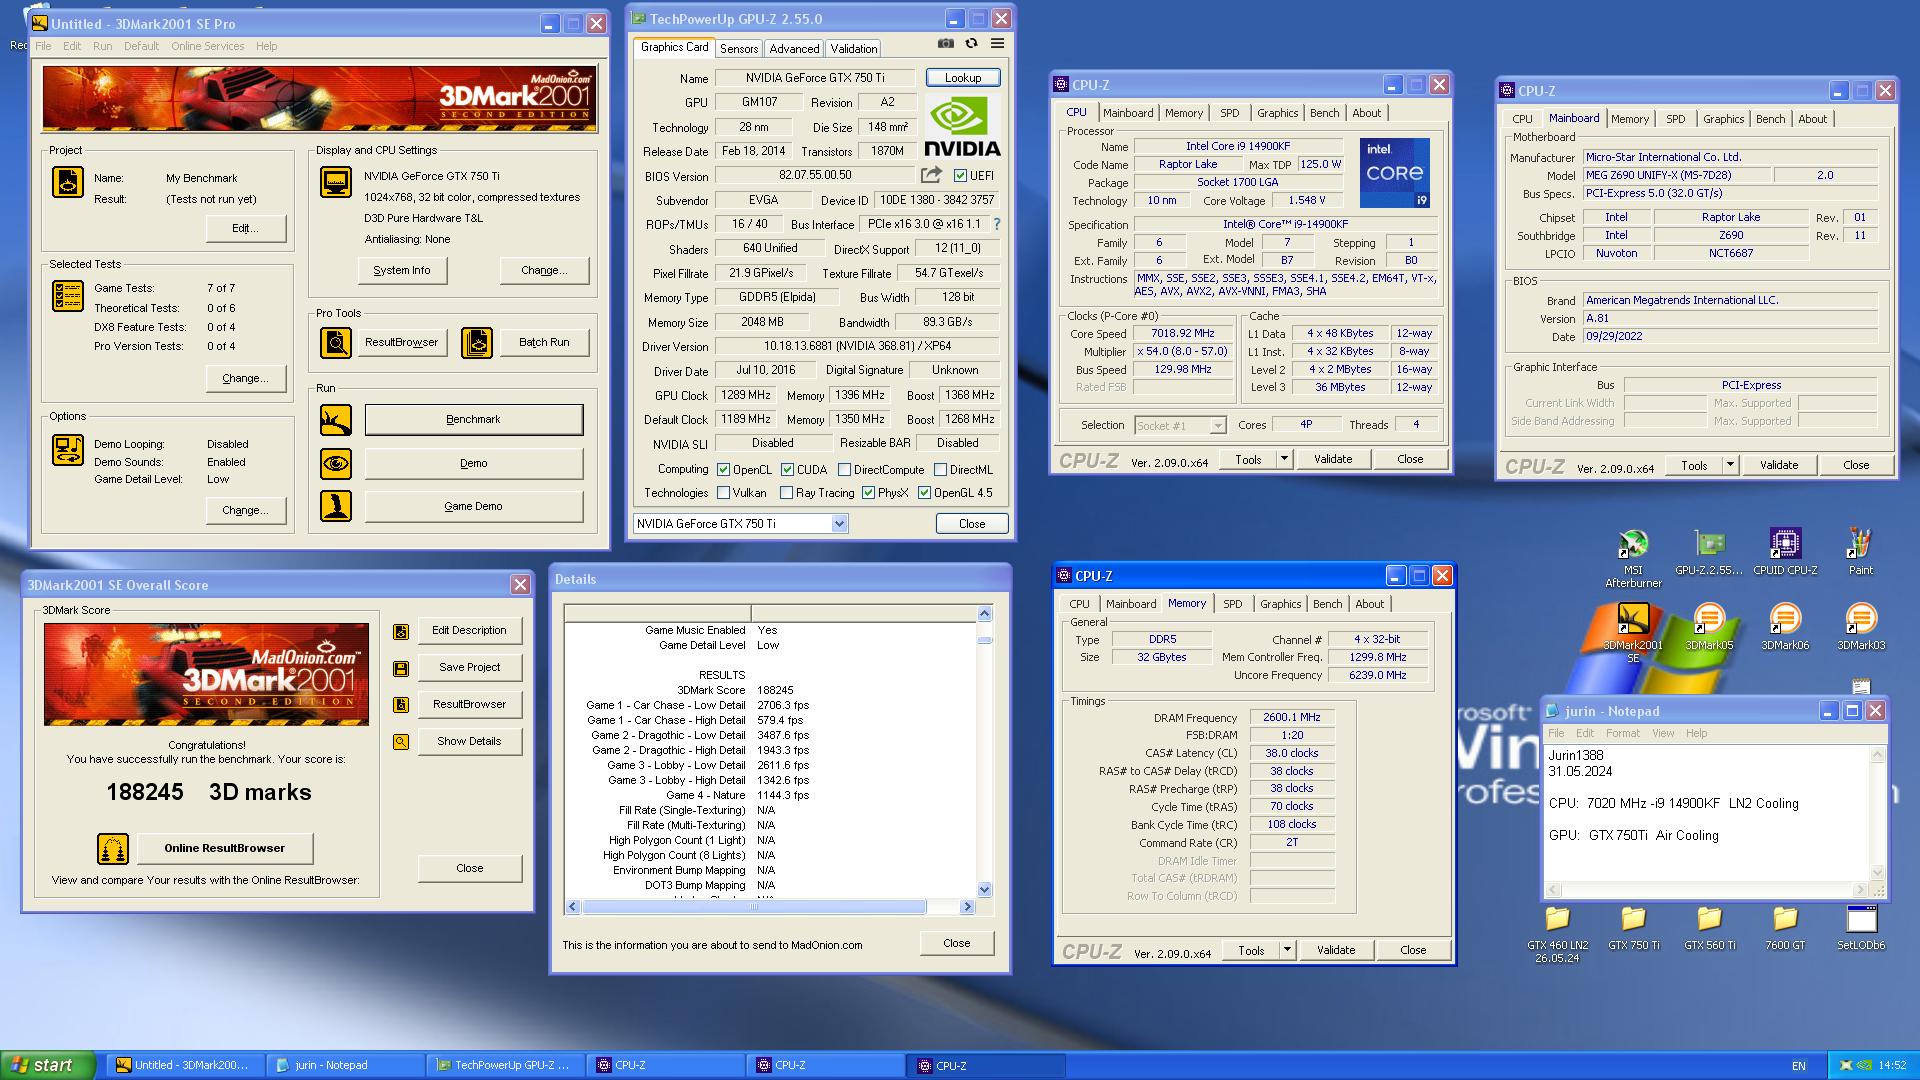Toggle OpenCL checkbox
Viewport: 1920px width, 1080px height.
pyautogui.click(x=723, y=469)
